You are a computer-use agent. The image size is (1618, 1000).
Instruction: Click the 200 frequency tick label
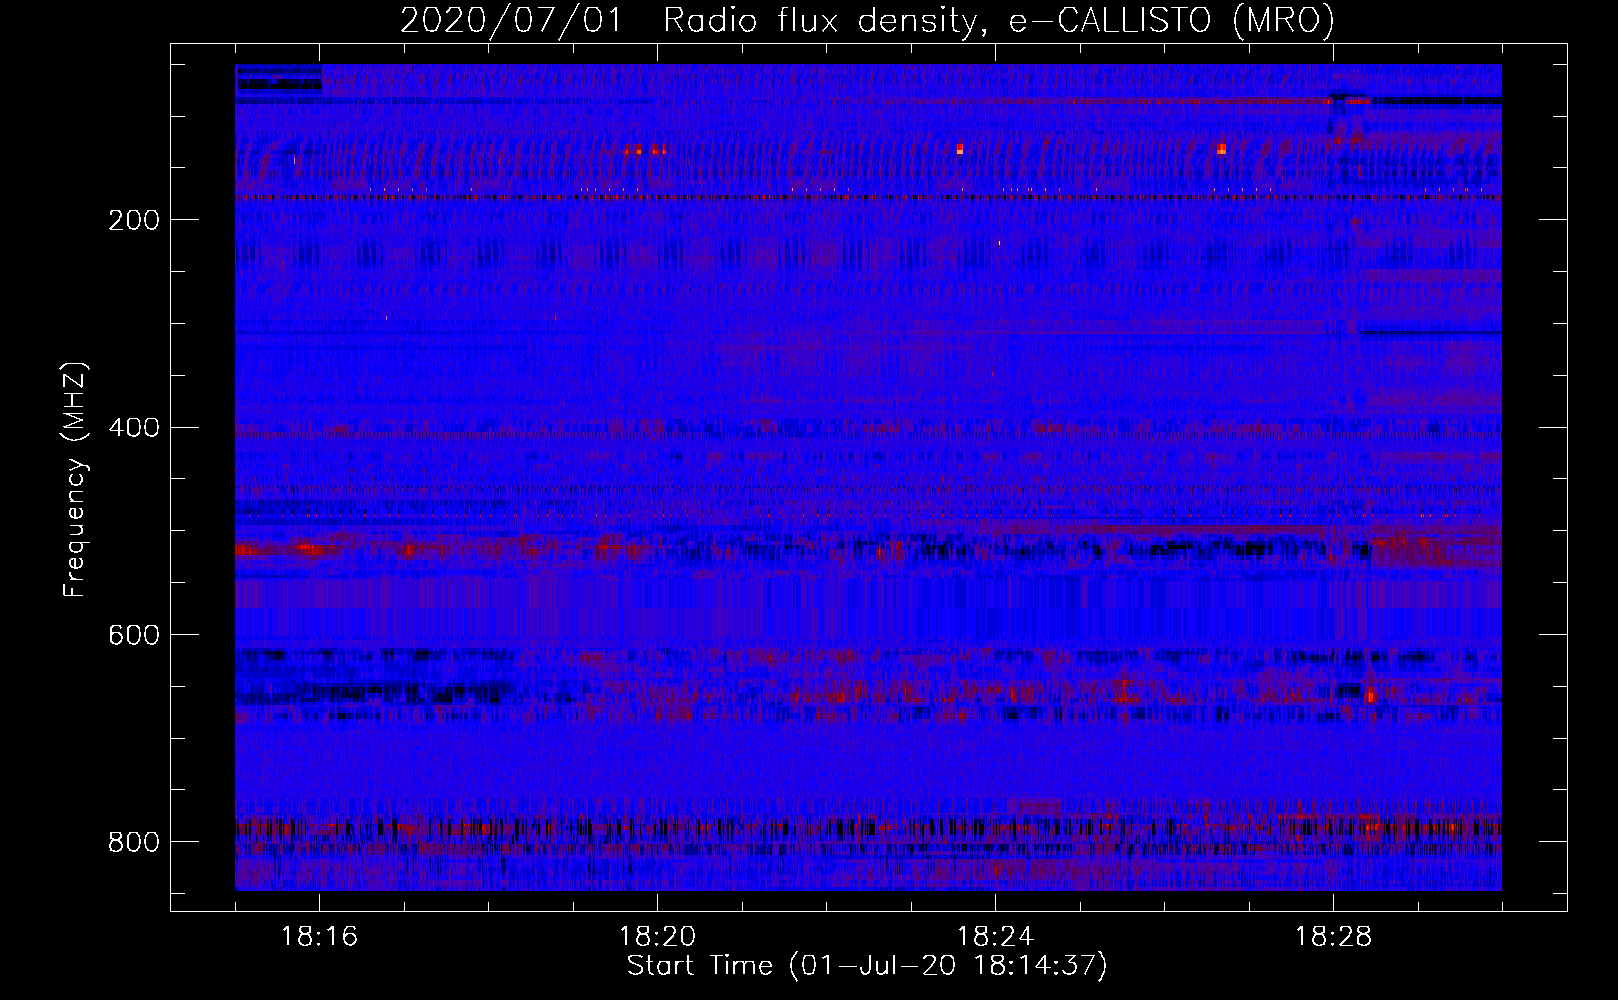(x=134, y=220)
